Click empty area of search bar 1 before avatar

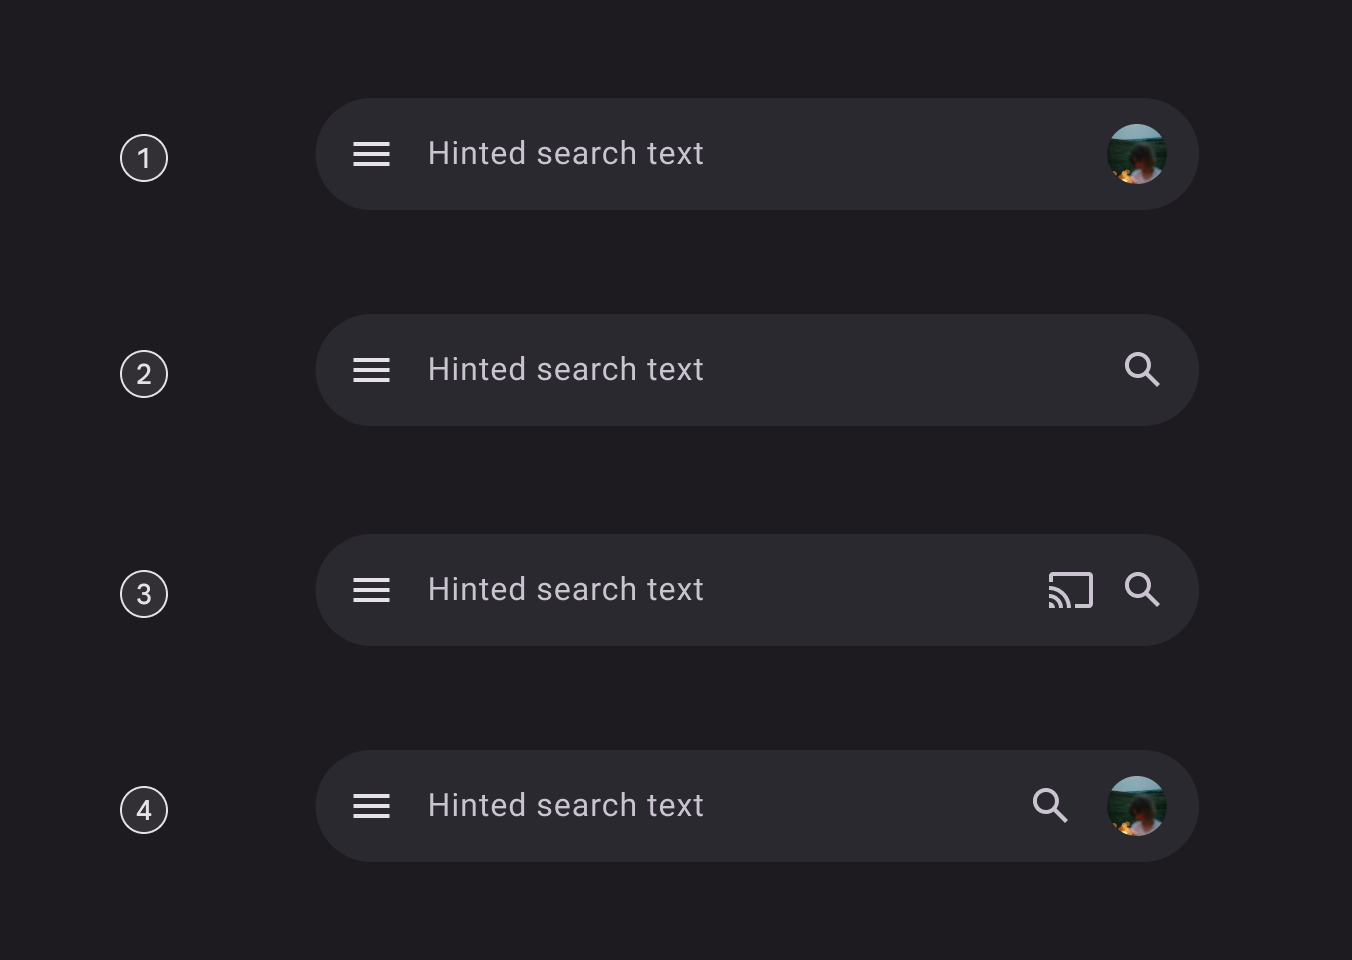(x=900, y=154)
